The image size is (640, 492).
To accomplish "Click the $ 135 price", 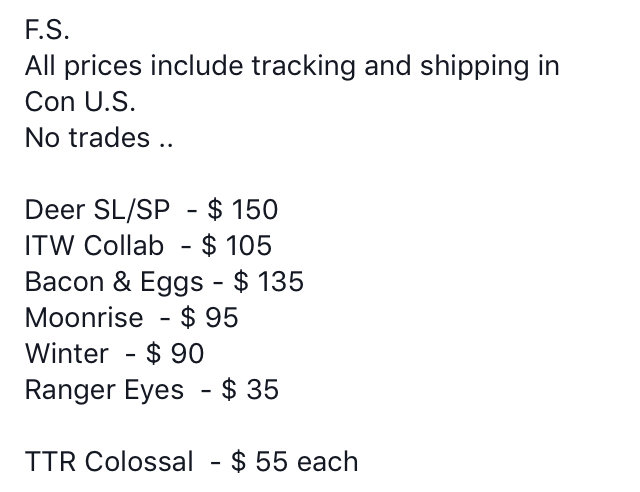I will tap(269, 281).
